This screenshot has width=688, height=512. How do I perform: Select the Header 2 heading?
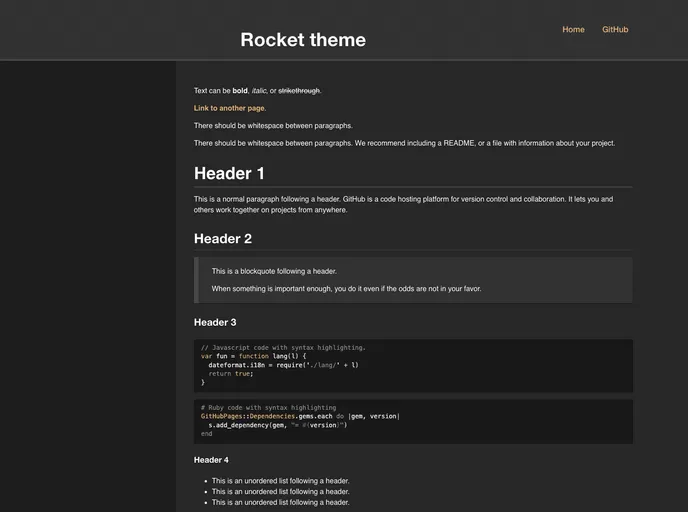[223, 238]
